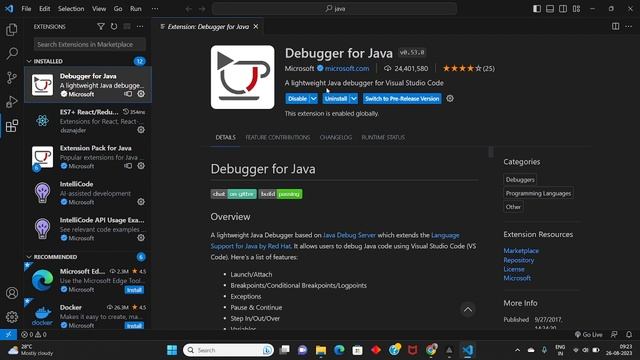This screenshot has height=360, width=640.
Task: Open the Disable button dropdown arrow
Action: [x=313, y=98]
